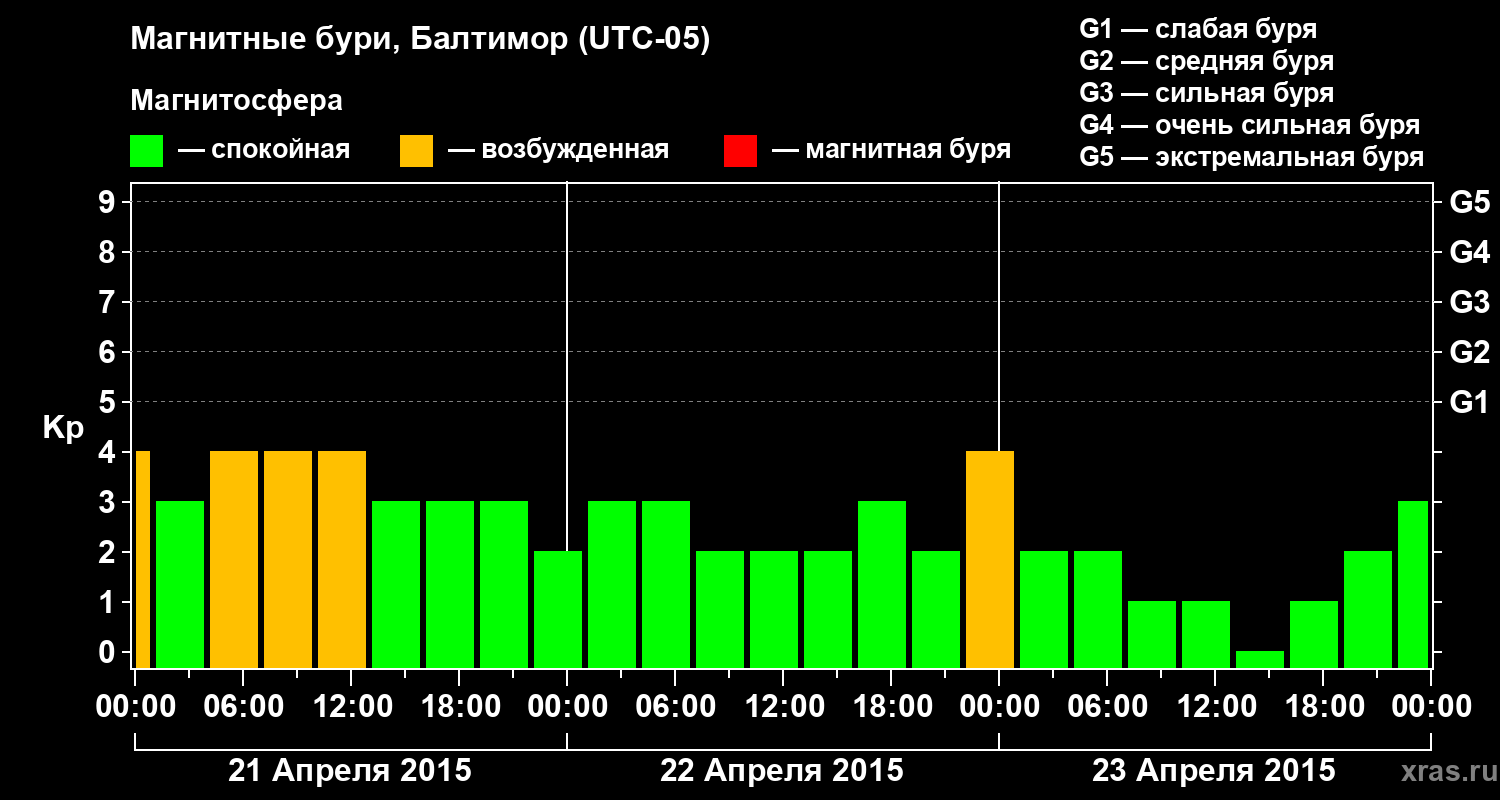Select the '21 Апреля 2015' date label
Image resolution: width=1500 pixels, height=800 pixels.
click(x=350, y=771)
